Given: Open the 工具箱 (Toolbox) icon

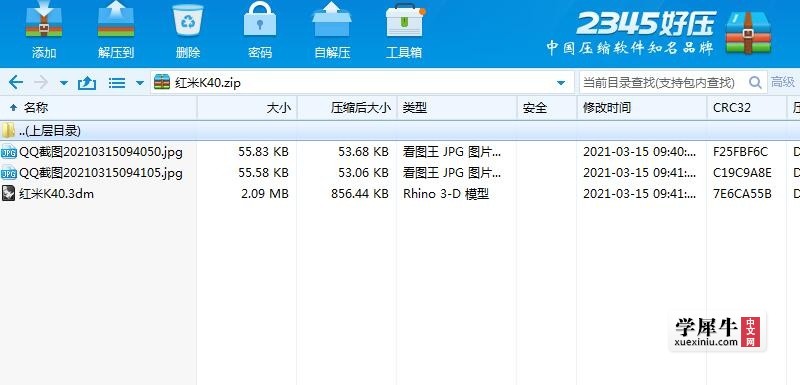Looking at the screenshot, I should tap(405, 20).
